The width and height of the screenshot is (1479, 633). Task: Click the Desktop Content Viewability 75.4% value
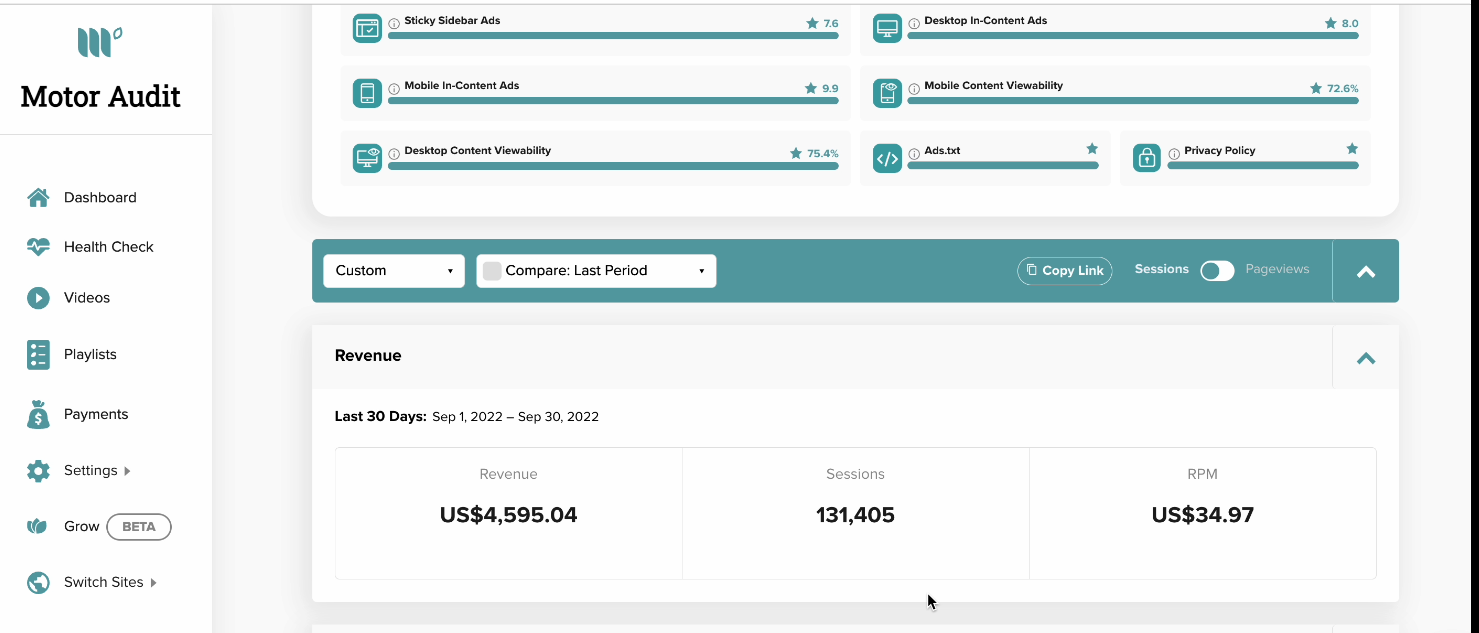point(823,153)
